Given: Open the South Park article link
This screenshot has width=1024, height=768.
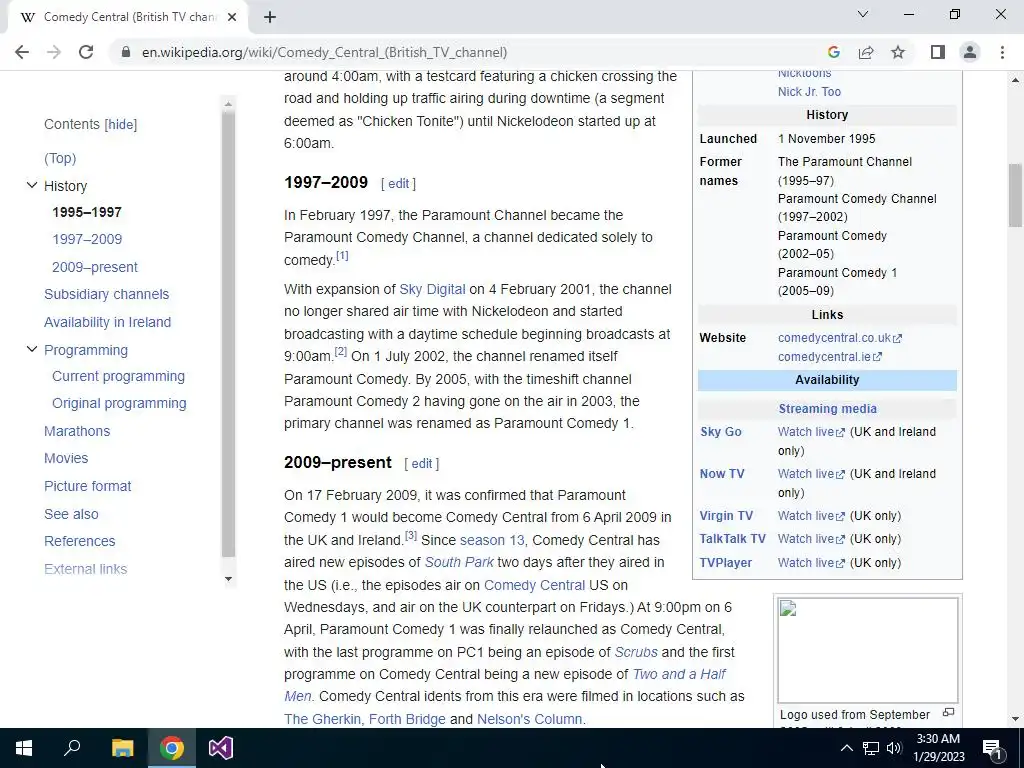Looking at the screenshot, I should tap(459, 562).
